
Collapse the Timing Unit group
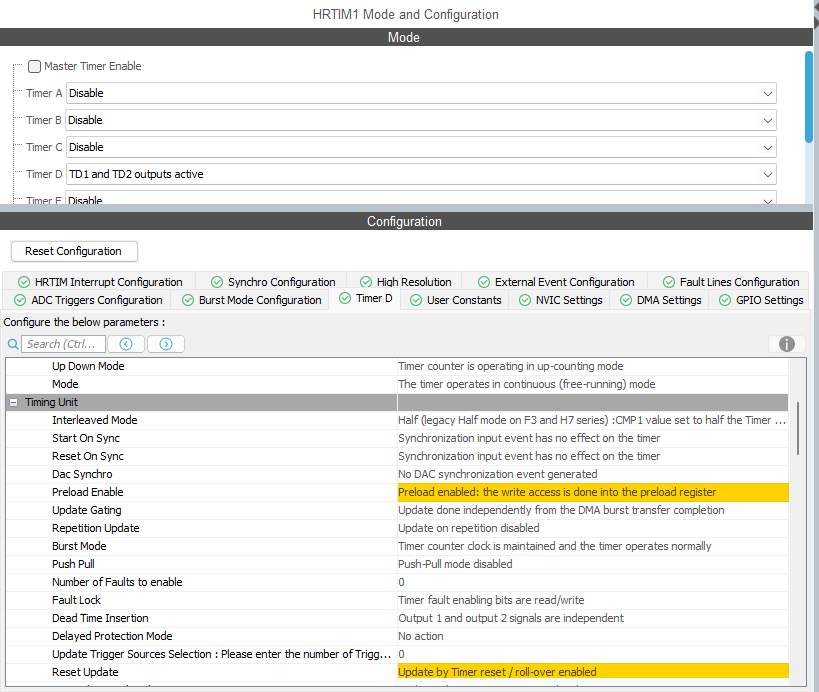[x=14, y=402]
